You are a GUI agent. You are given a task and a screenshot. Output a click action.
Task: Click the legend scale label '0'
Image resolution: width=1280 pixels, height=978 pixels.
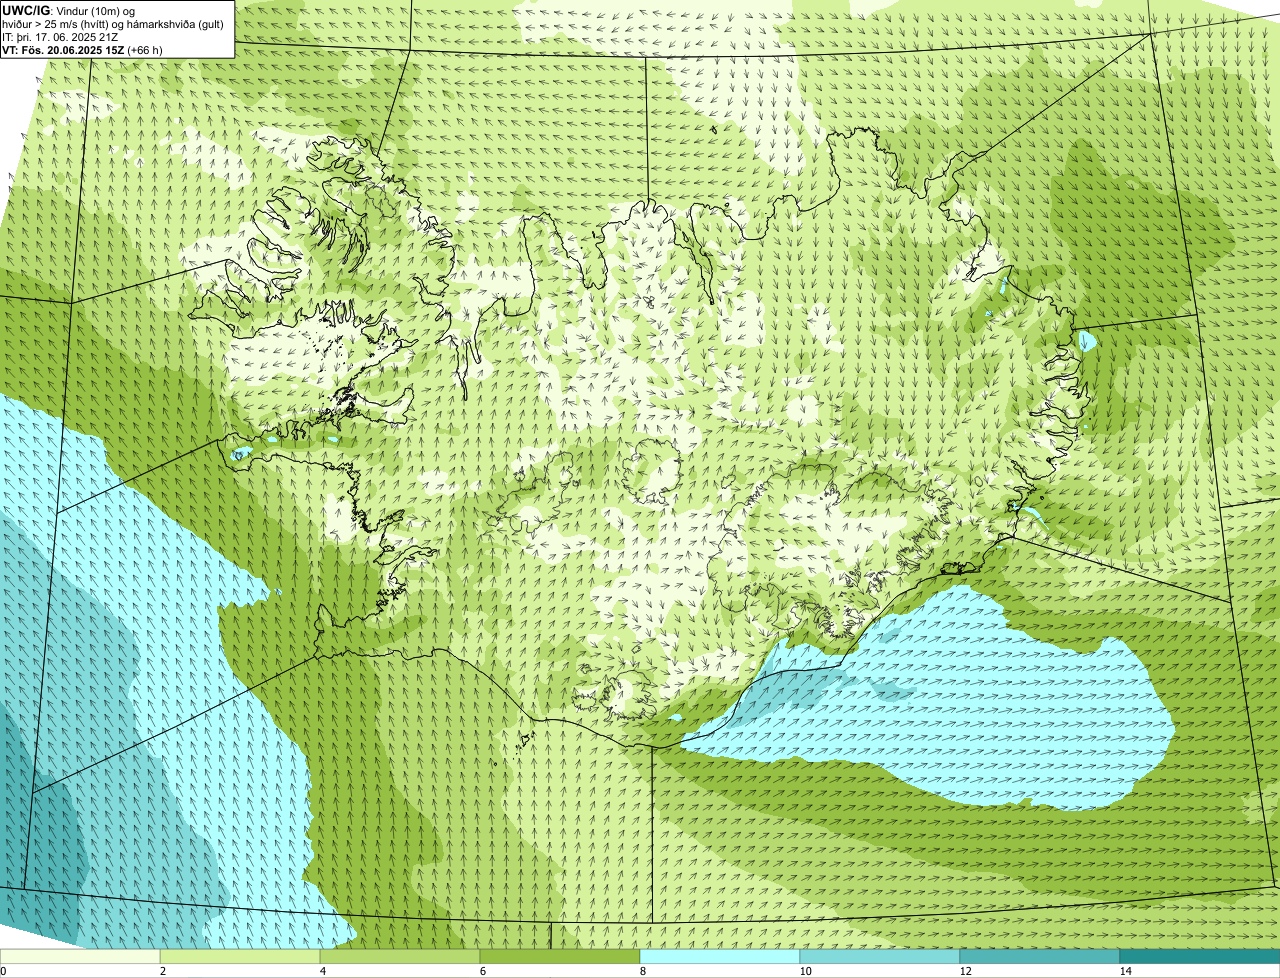[x=3, y=971]
